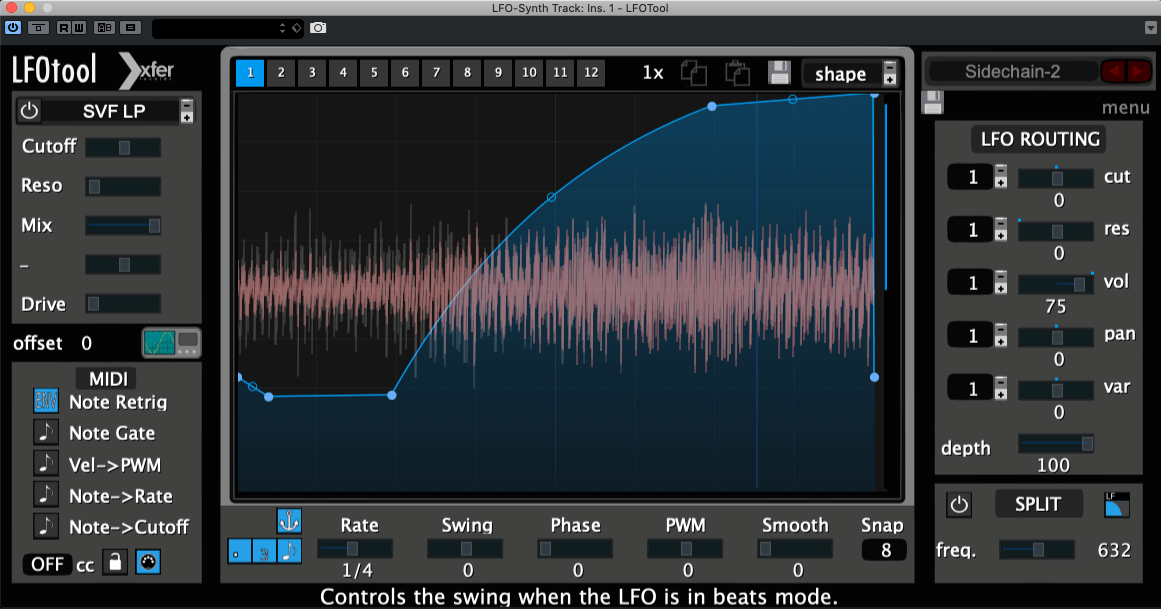1161x609 pixels.
Task: Click the Cutoff slider
Action: tap(123, 147)
